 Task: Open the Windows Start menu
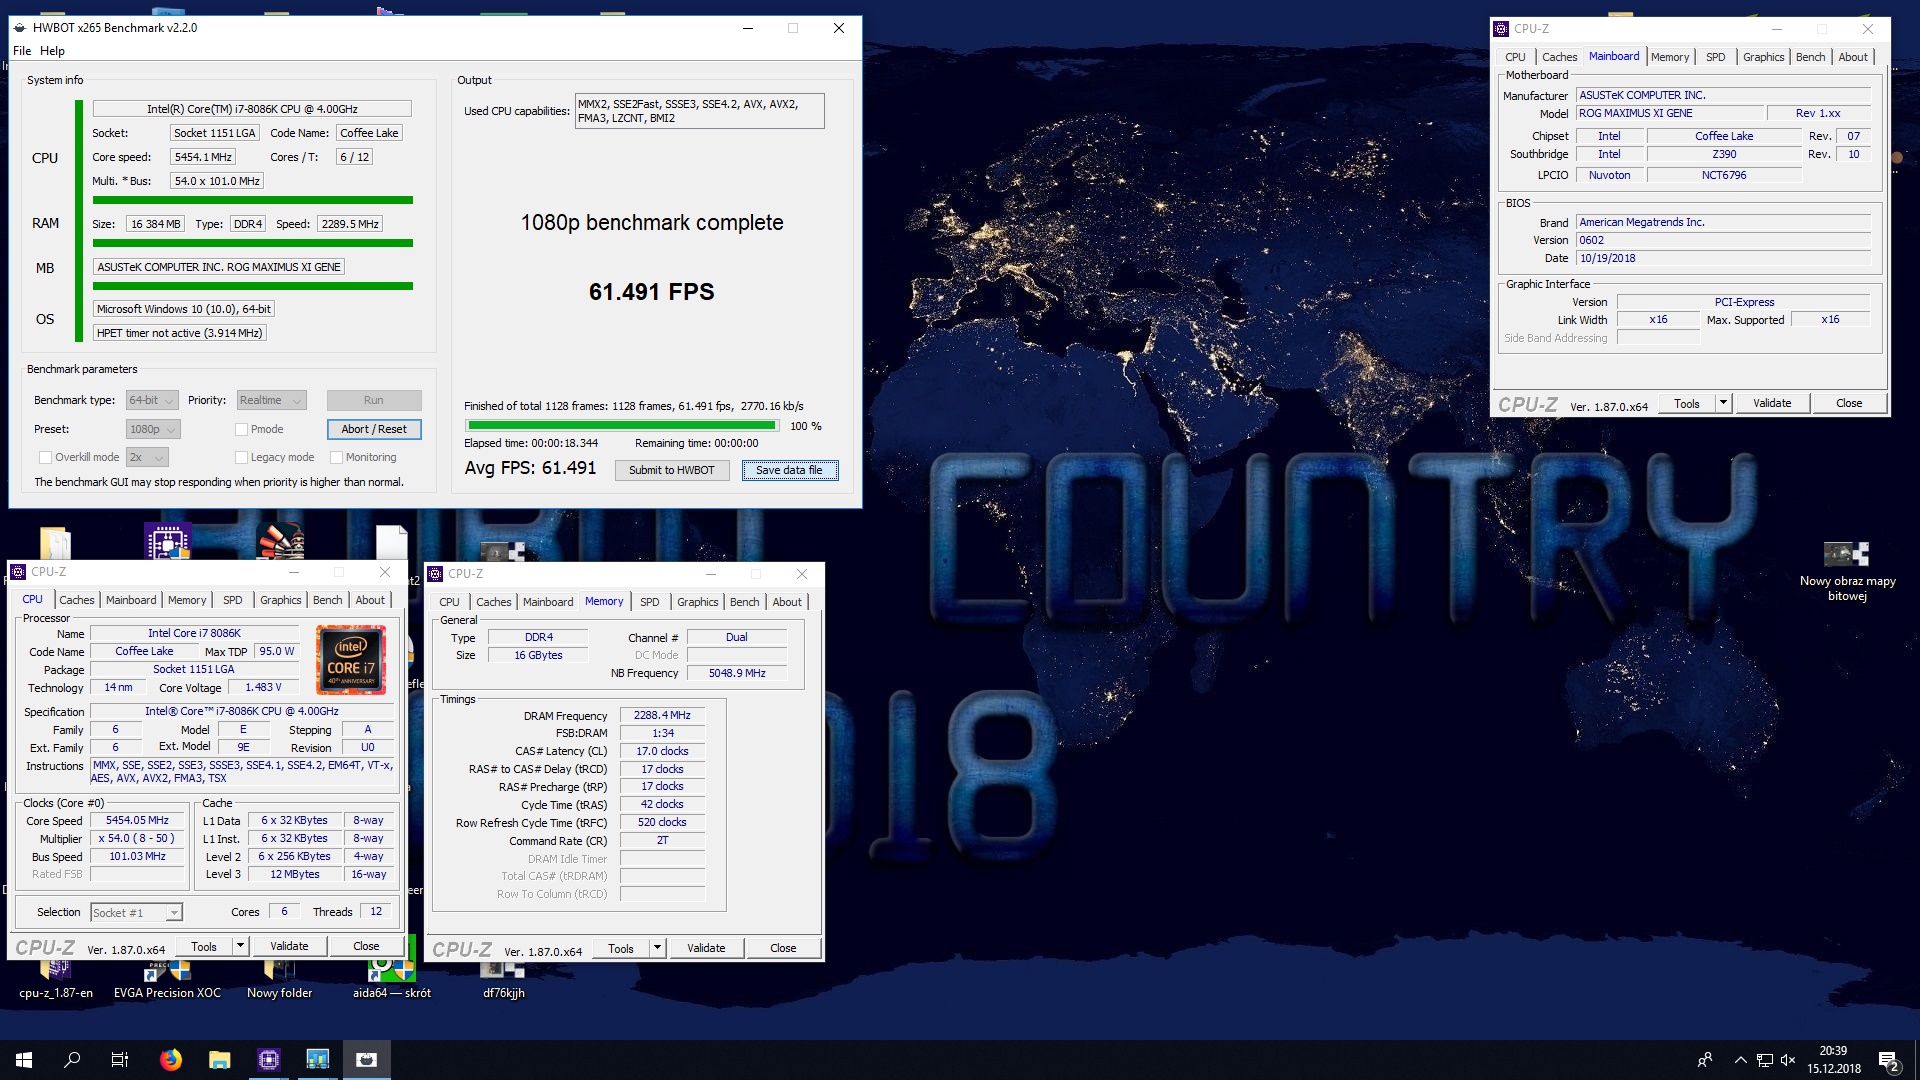point(24,1059)
